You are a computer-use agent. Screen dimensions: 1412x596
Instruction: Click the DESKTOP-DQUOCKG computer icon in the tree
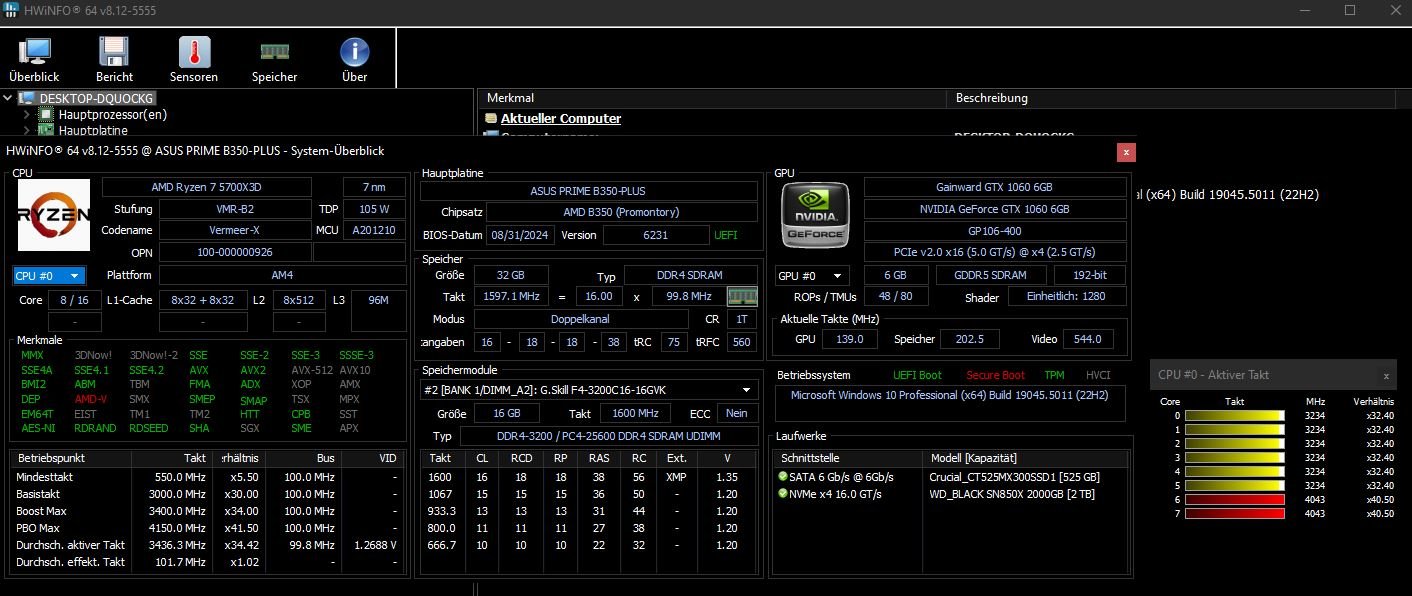pos(29,98)
